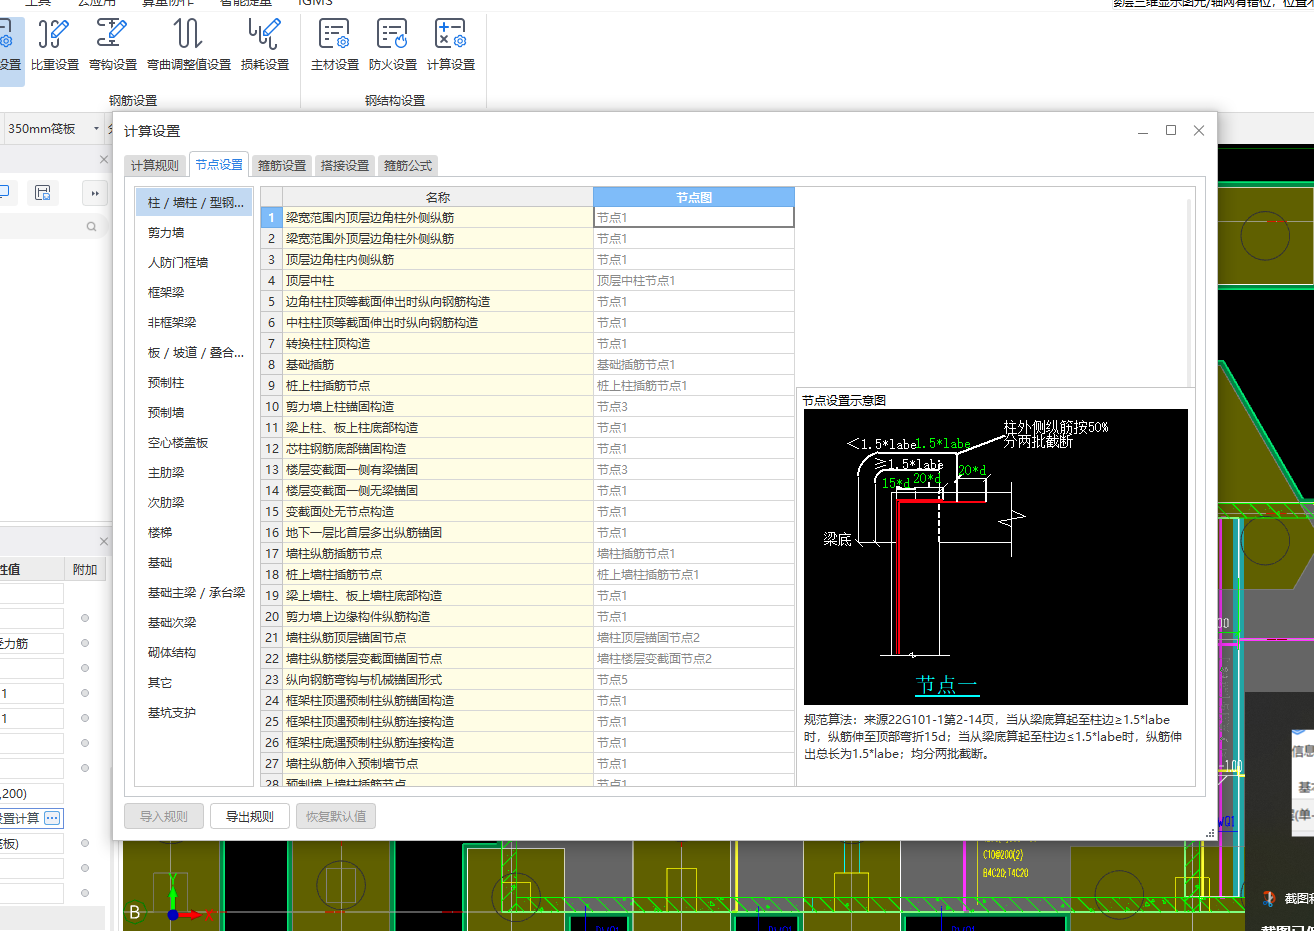
Task: Select the 基坑支护 category
Action: (194, 712)
